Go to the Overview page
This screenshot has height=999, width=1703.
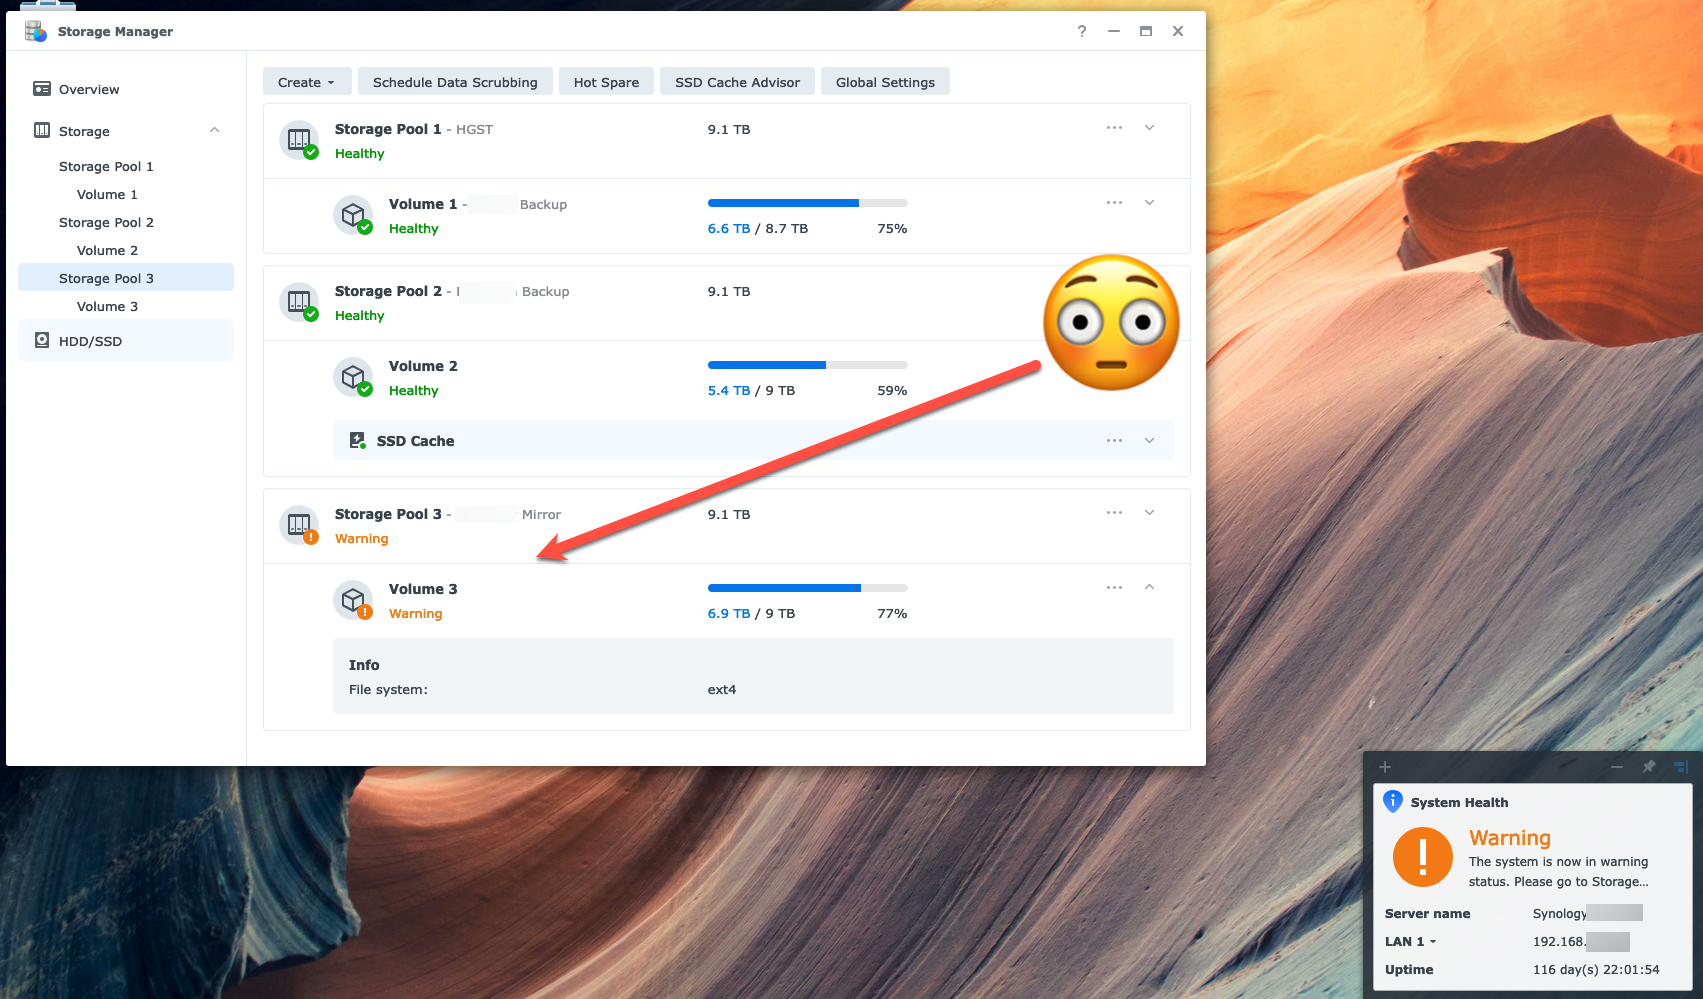point(89,89)
